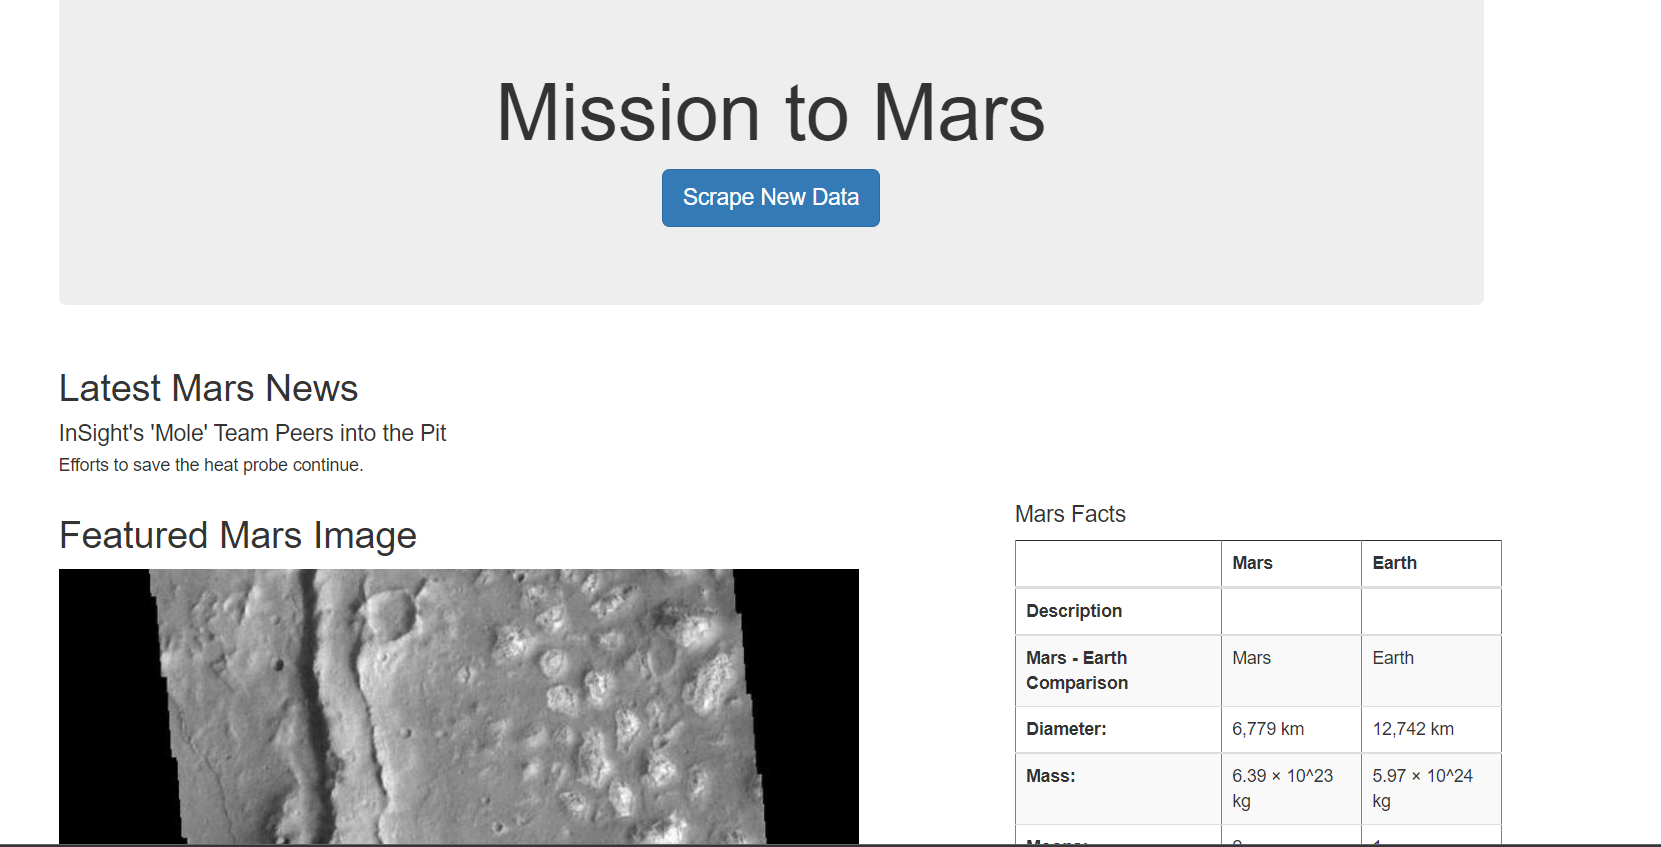Select the Mass row label
The image size is (1661, 847).
point(1050,775)
